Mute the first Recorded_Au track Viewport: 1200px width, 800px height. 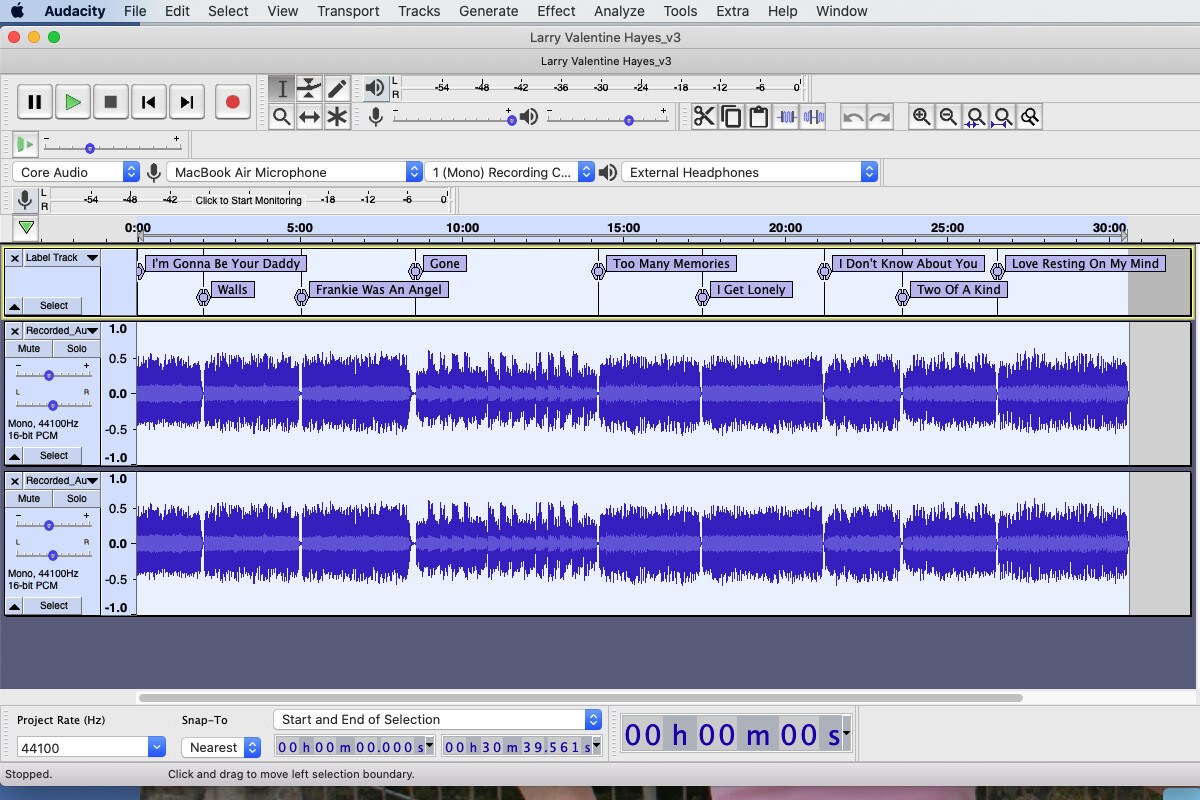point(29,348)
